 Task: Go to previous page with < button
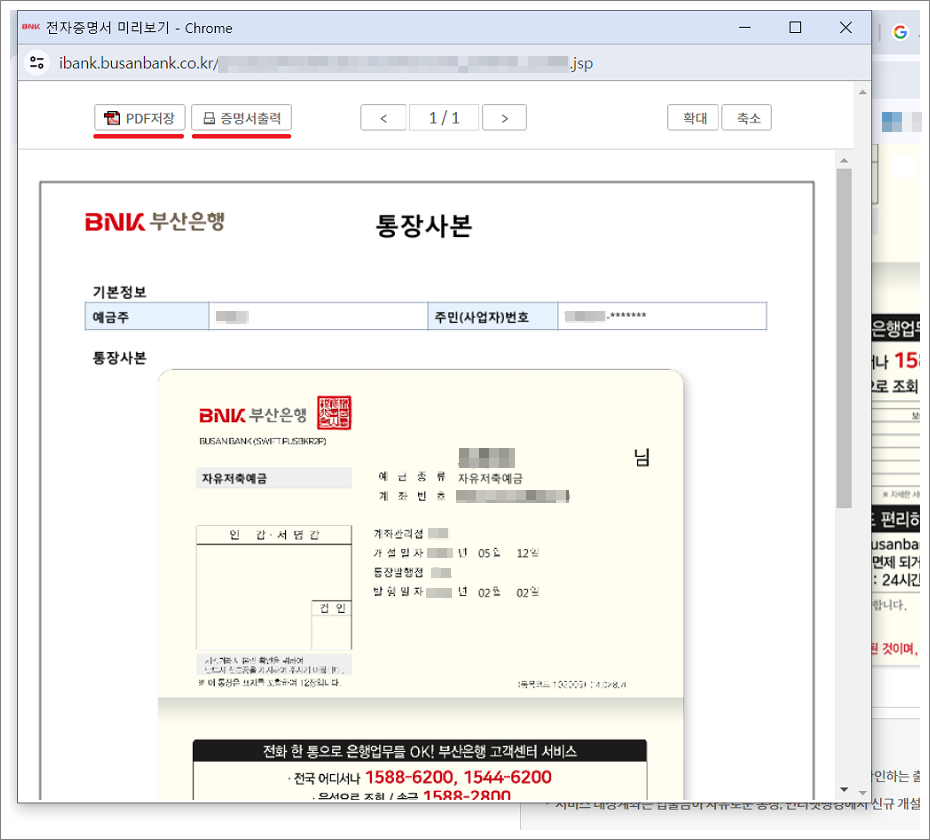(x=383, y=117)
